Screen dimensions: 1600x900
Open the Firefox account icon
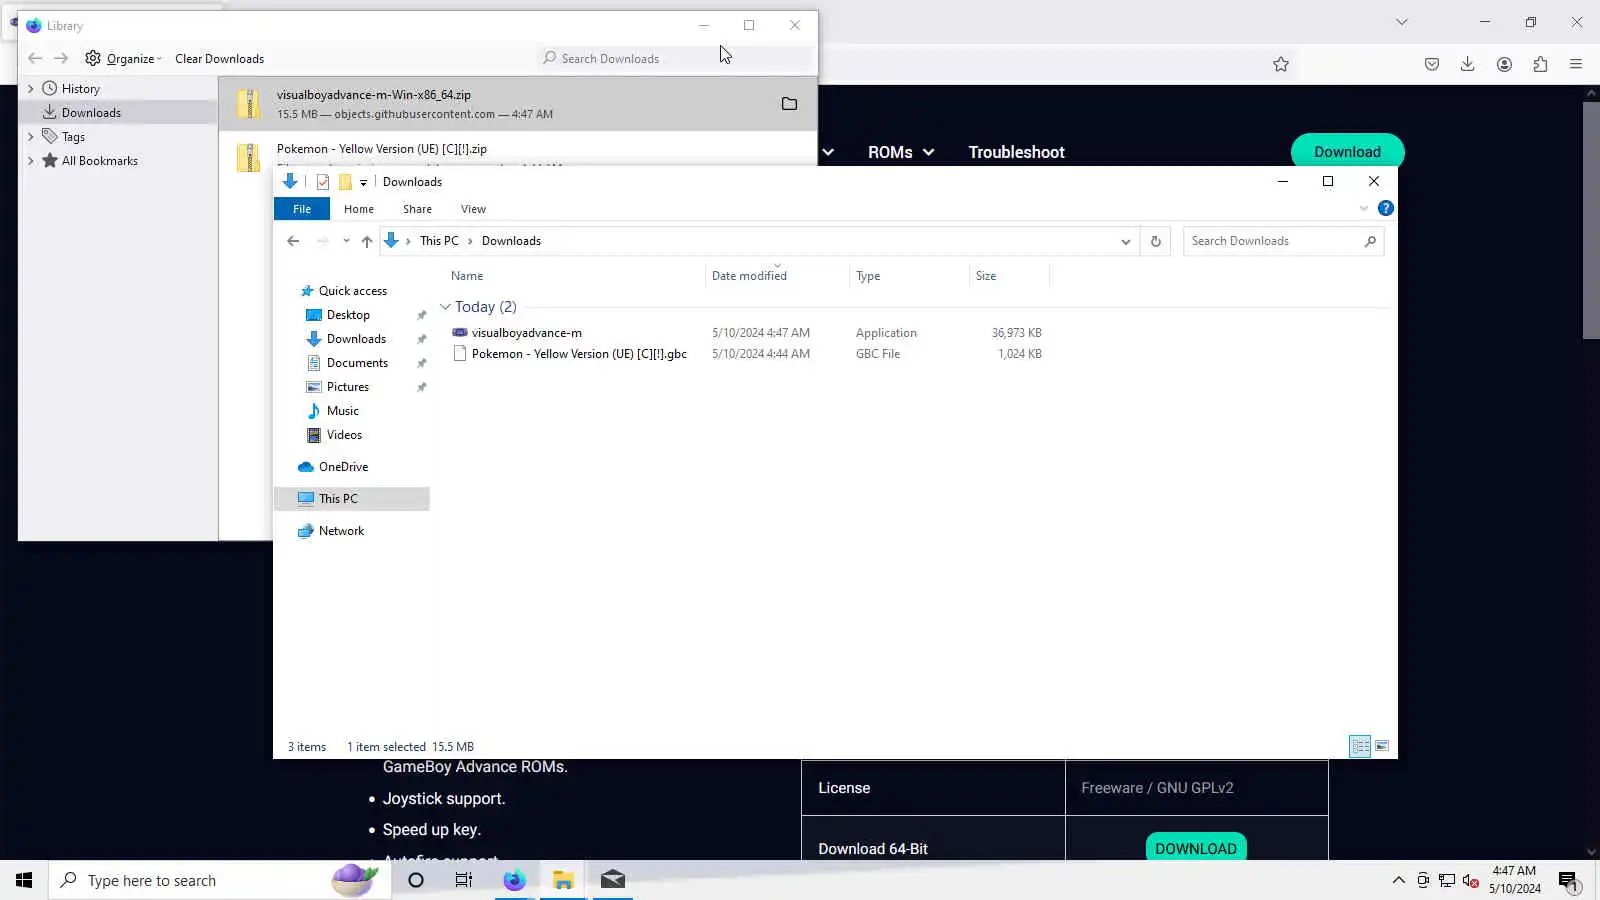point(1504,64)
